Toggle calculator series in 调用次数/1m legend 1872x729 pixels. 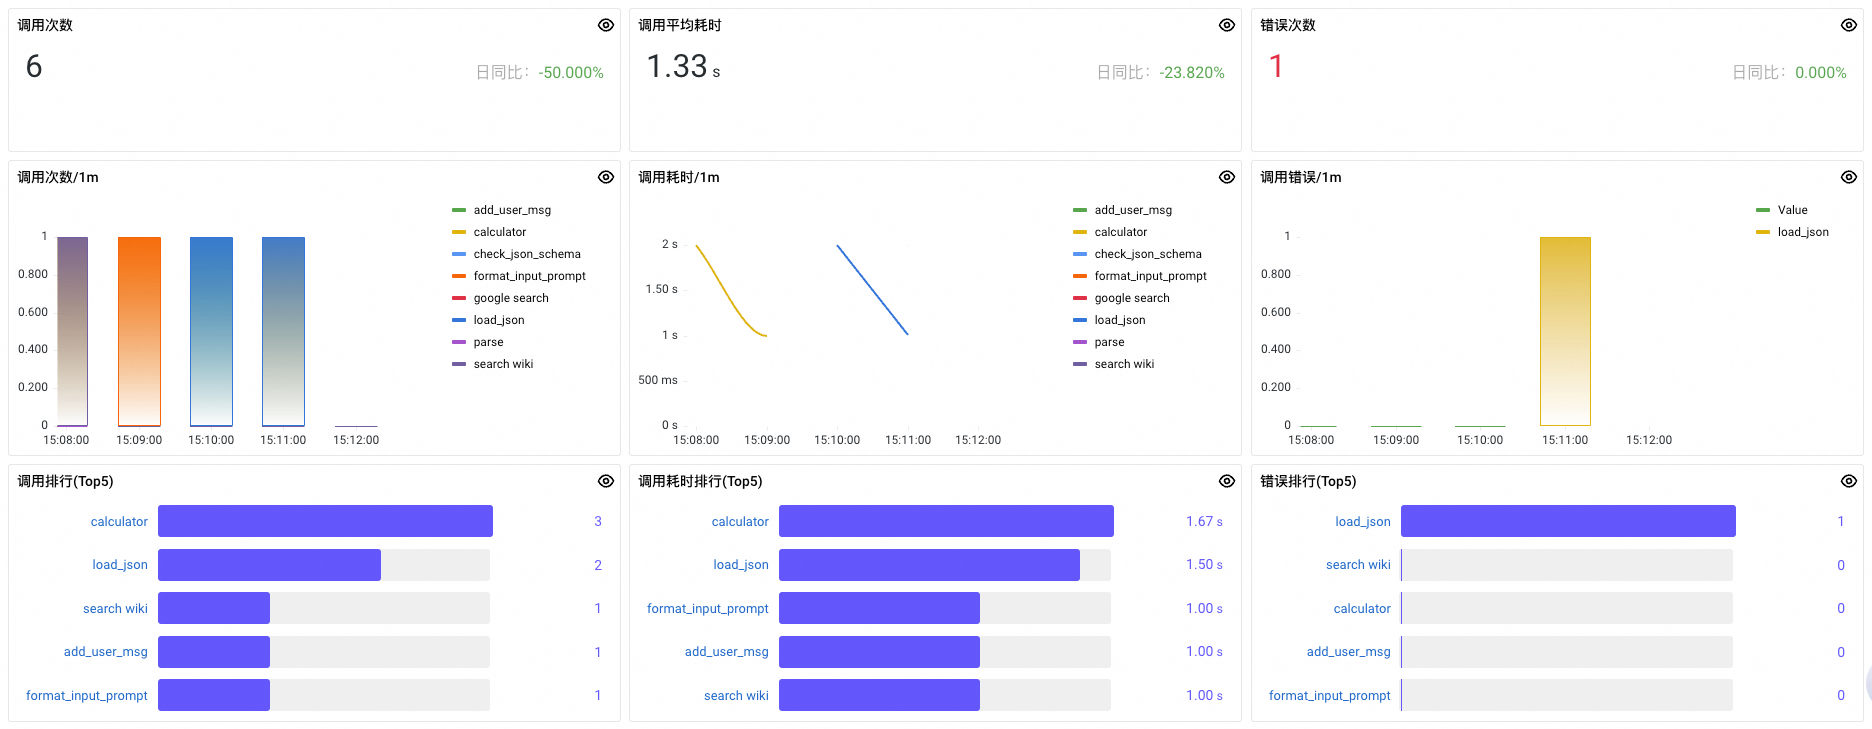point(499,232)
